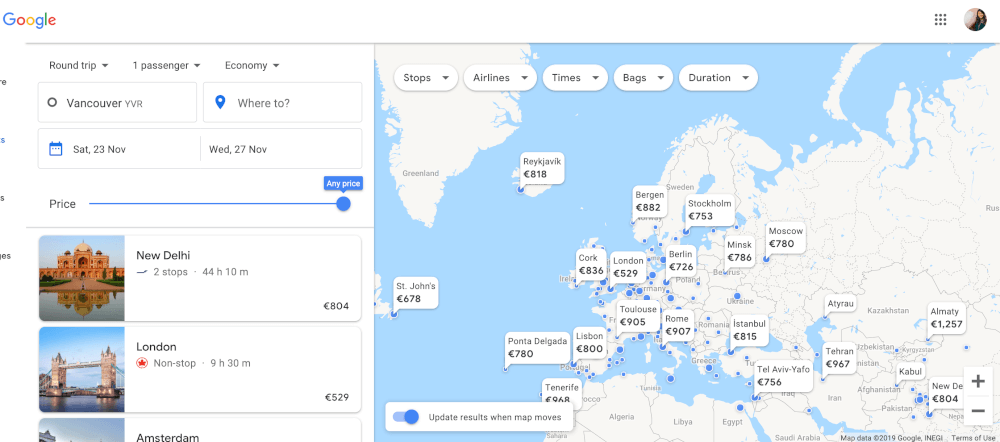The height and width of the screenshot is (442, 1000).
Task: Select the Toulouse €905 map marker
Action: click(x=638, y=316)
